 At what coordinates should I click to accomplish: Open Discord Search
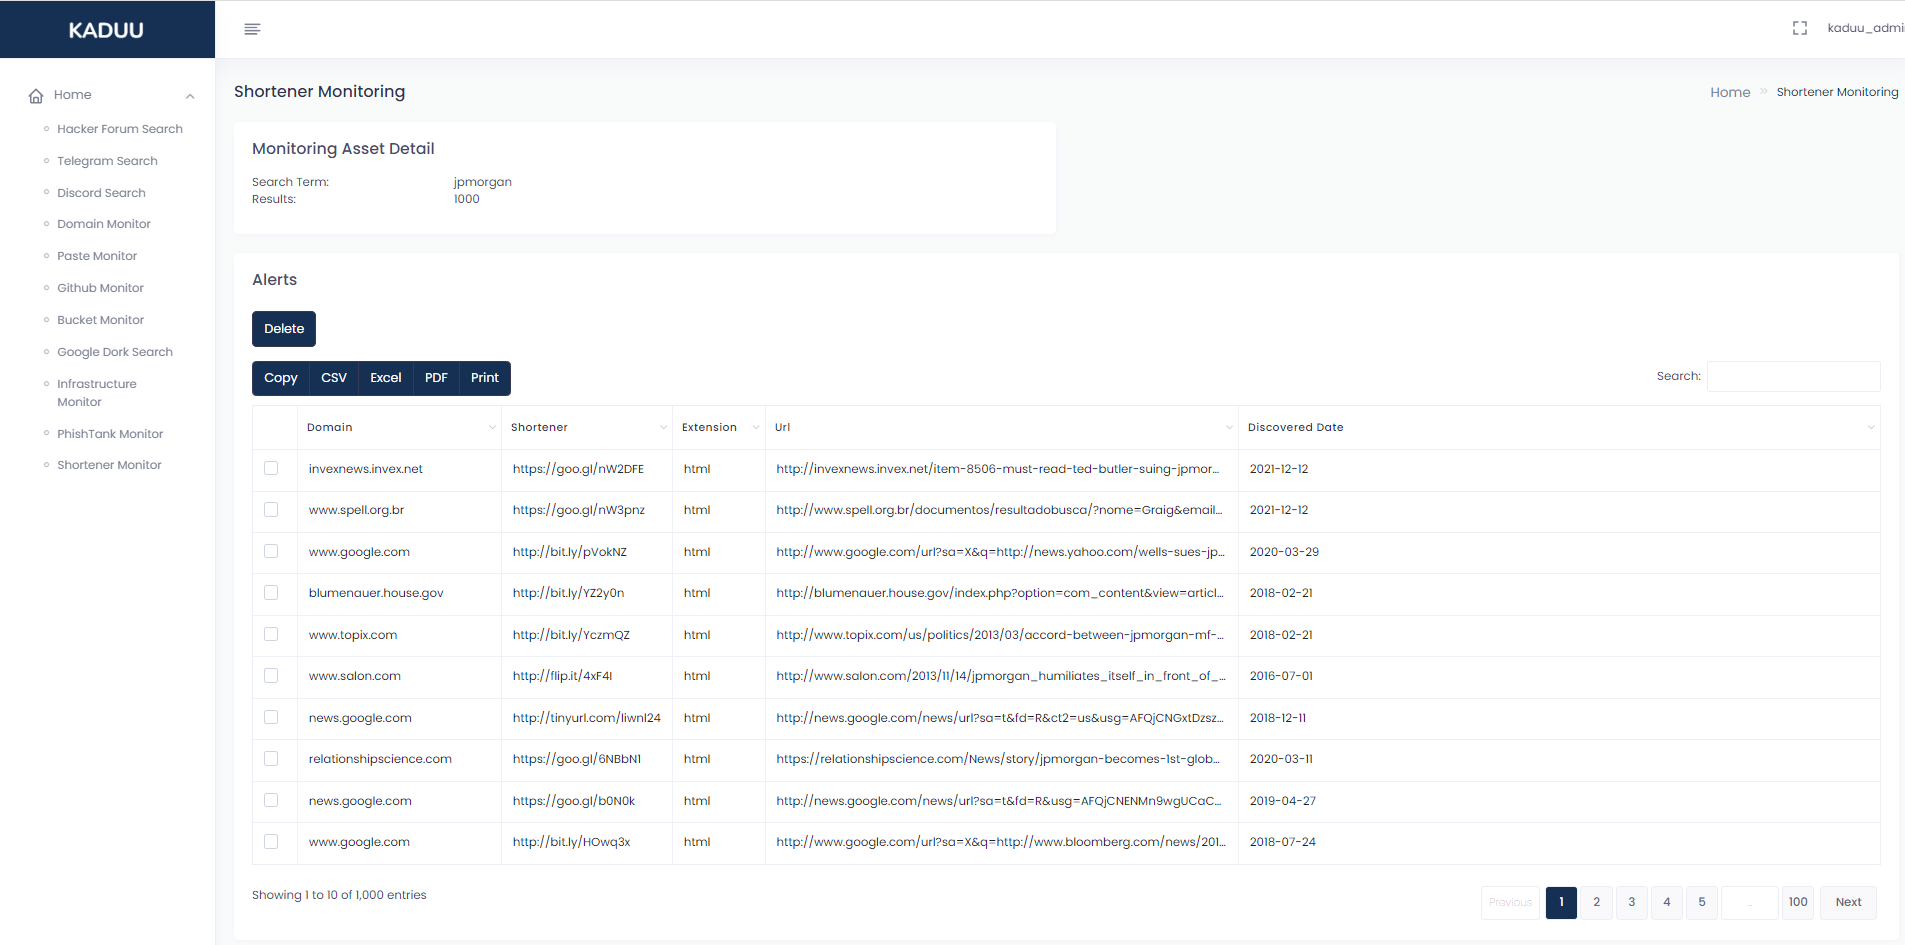click(101, 193)
